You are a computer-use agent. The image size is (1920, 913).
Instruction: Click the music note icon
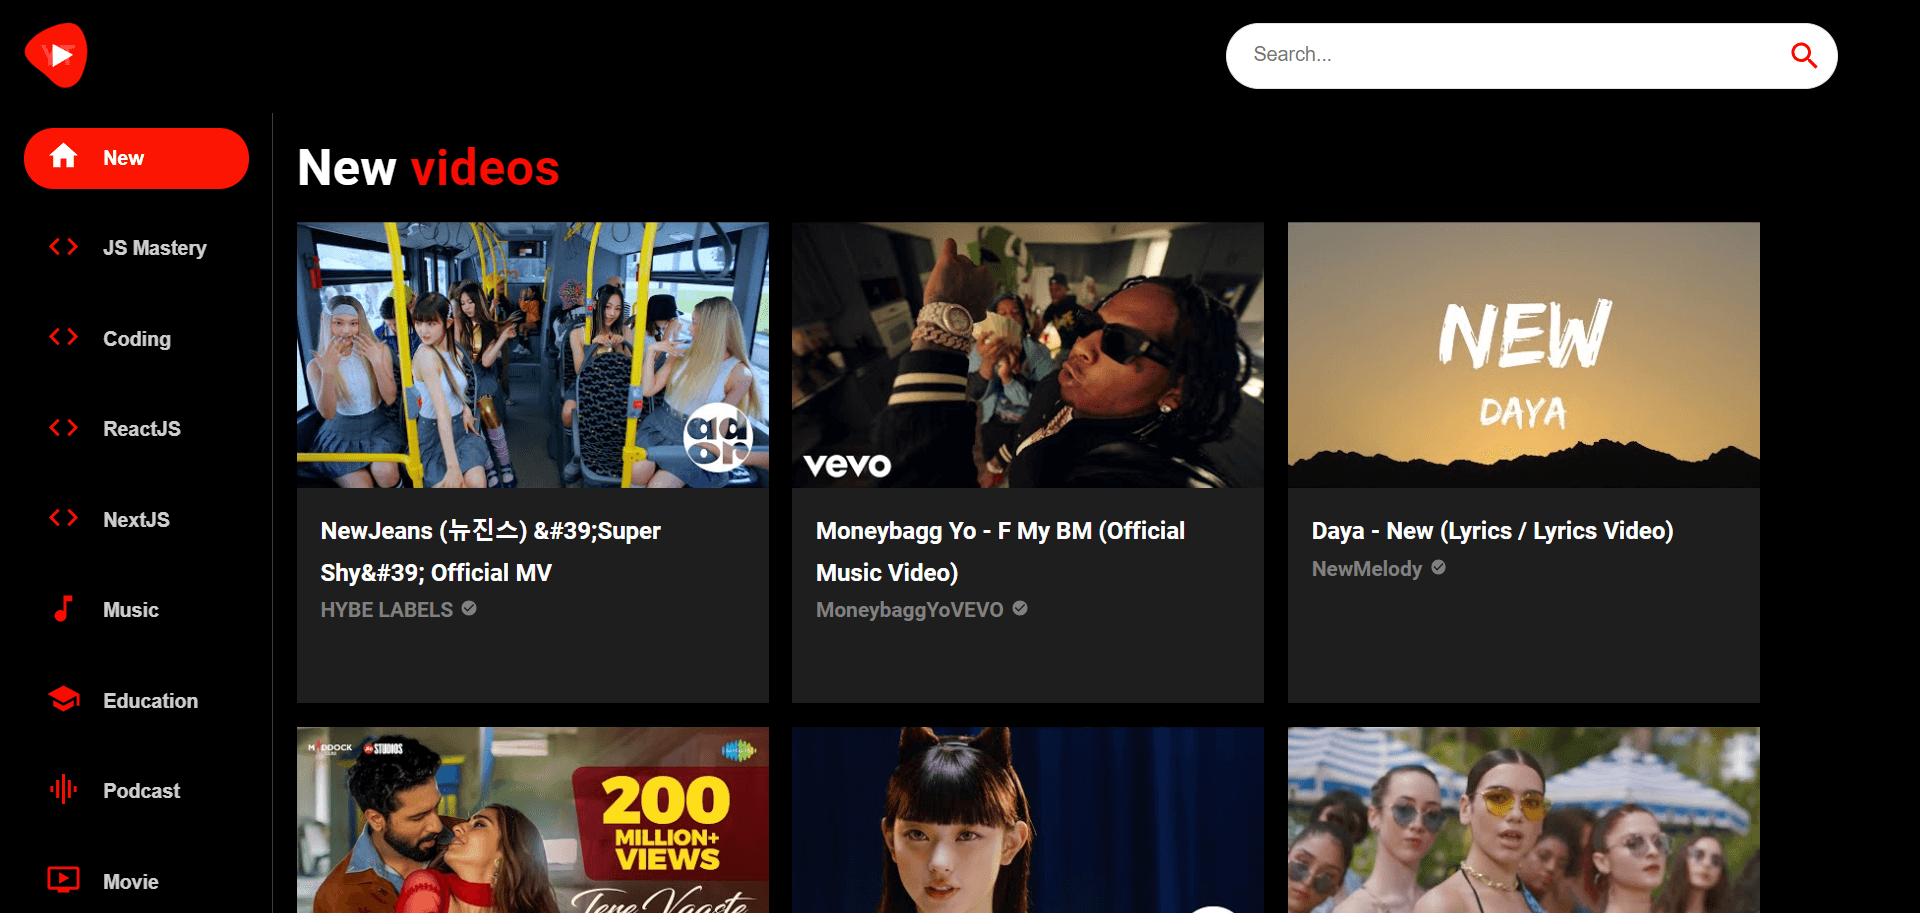click(64, 608)
